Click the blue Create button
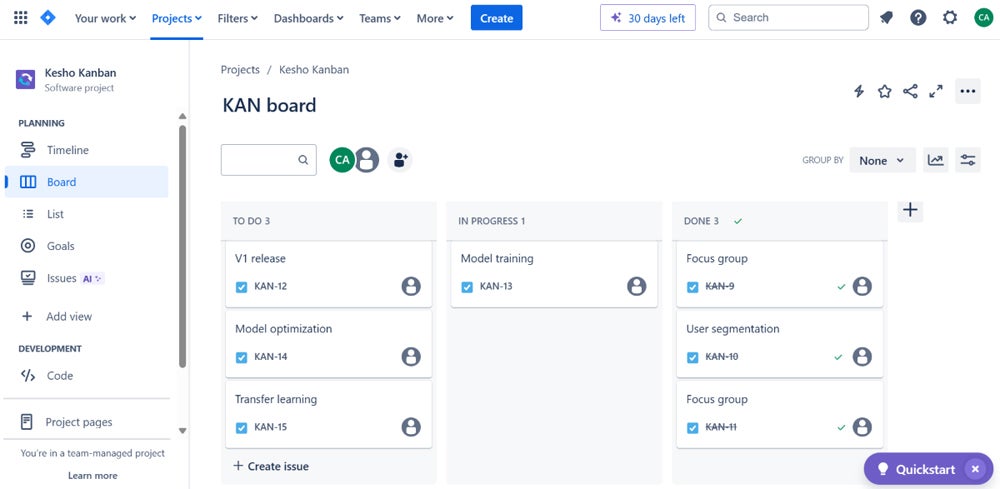This screenshot has height=489, width=1000. pyautogui.click(x=496, y=18)
